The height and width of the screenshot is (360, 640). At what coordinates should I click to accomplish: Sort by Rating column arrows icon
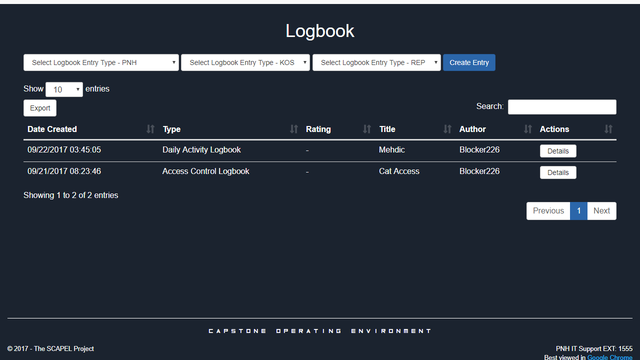point(367,129)
